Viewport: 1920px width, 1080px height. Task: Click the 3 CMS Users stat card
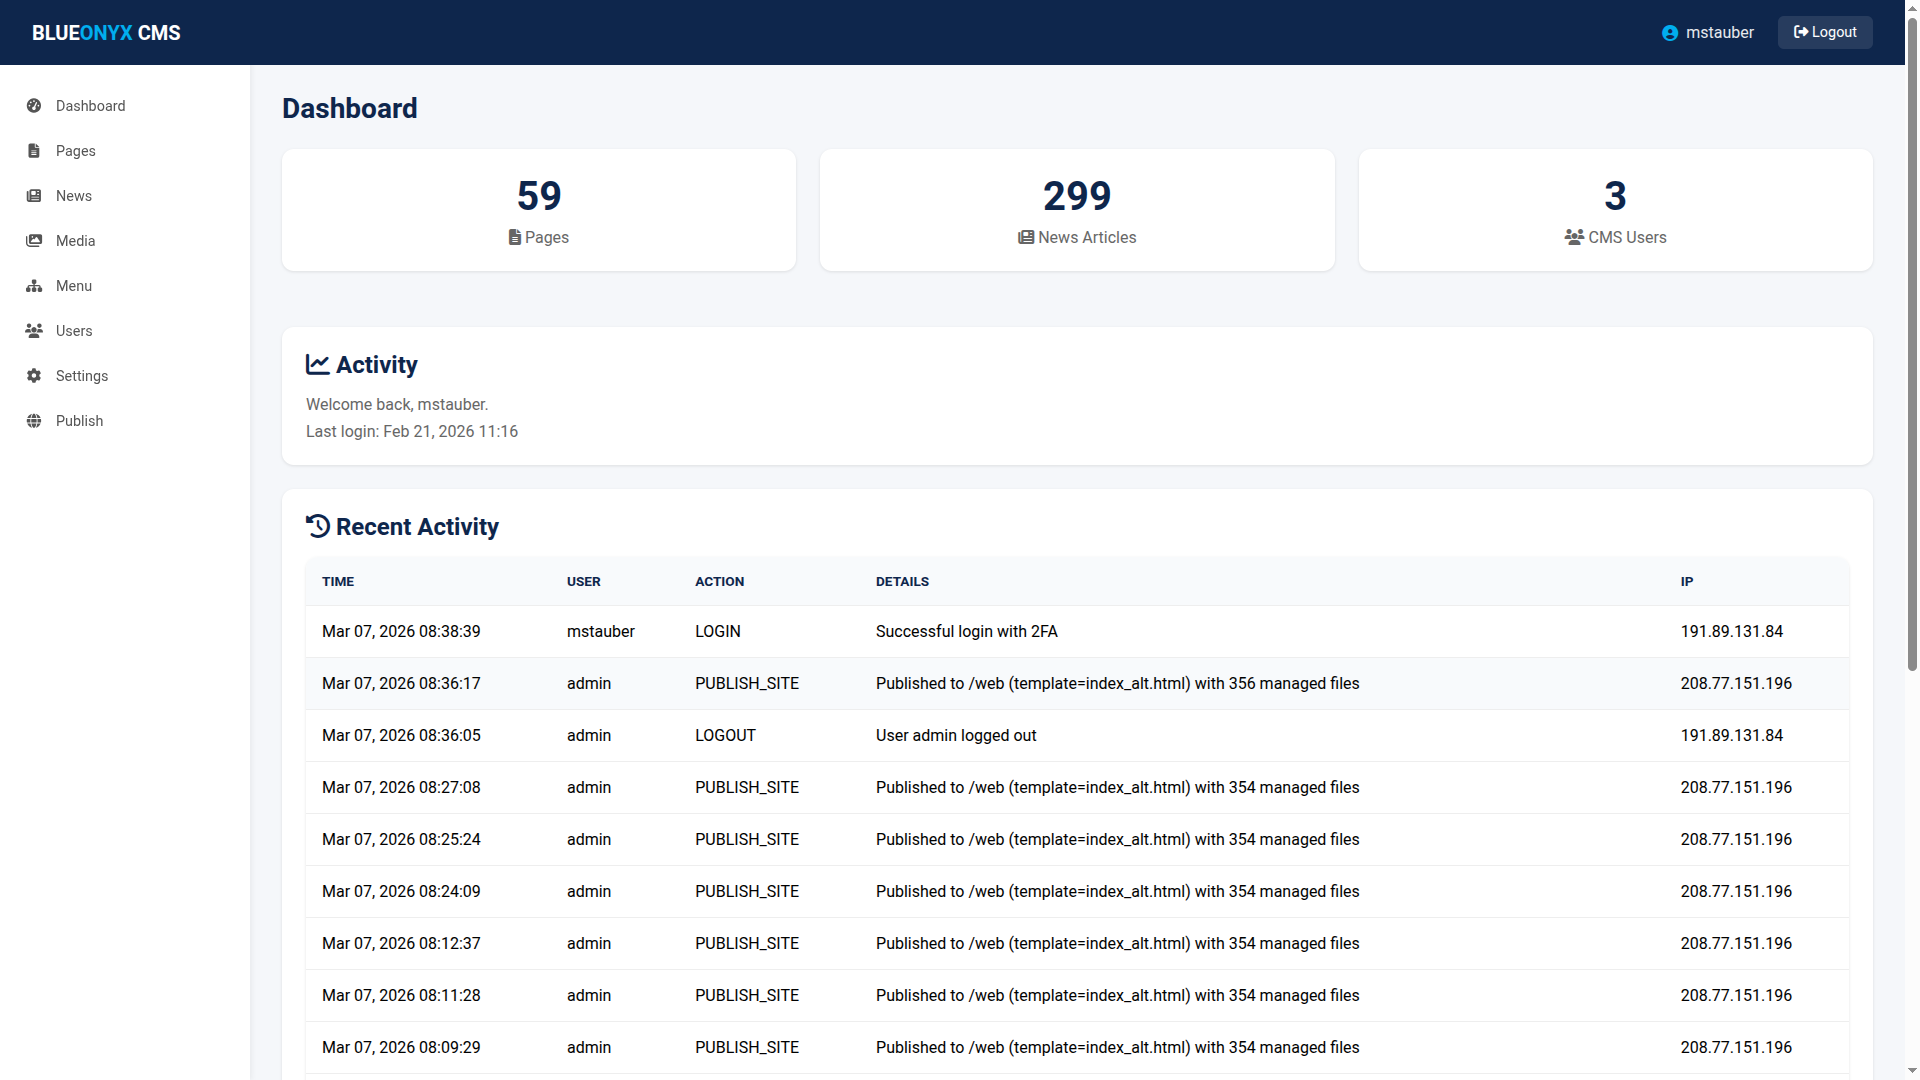[1615, 210]
